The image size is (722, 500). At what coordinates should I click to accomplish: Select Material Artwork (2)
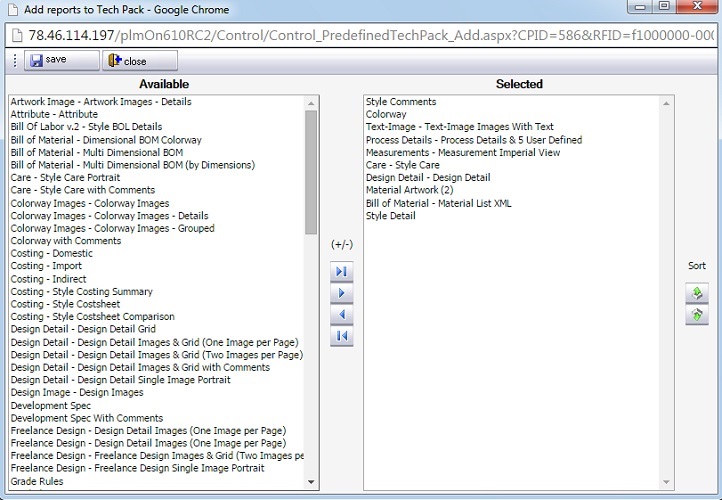tap(409, 190)
